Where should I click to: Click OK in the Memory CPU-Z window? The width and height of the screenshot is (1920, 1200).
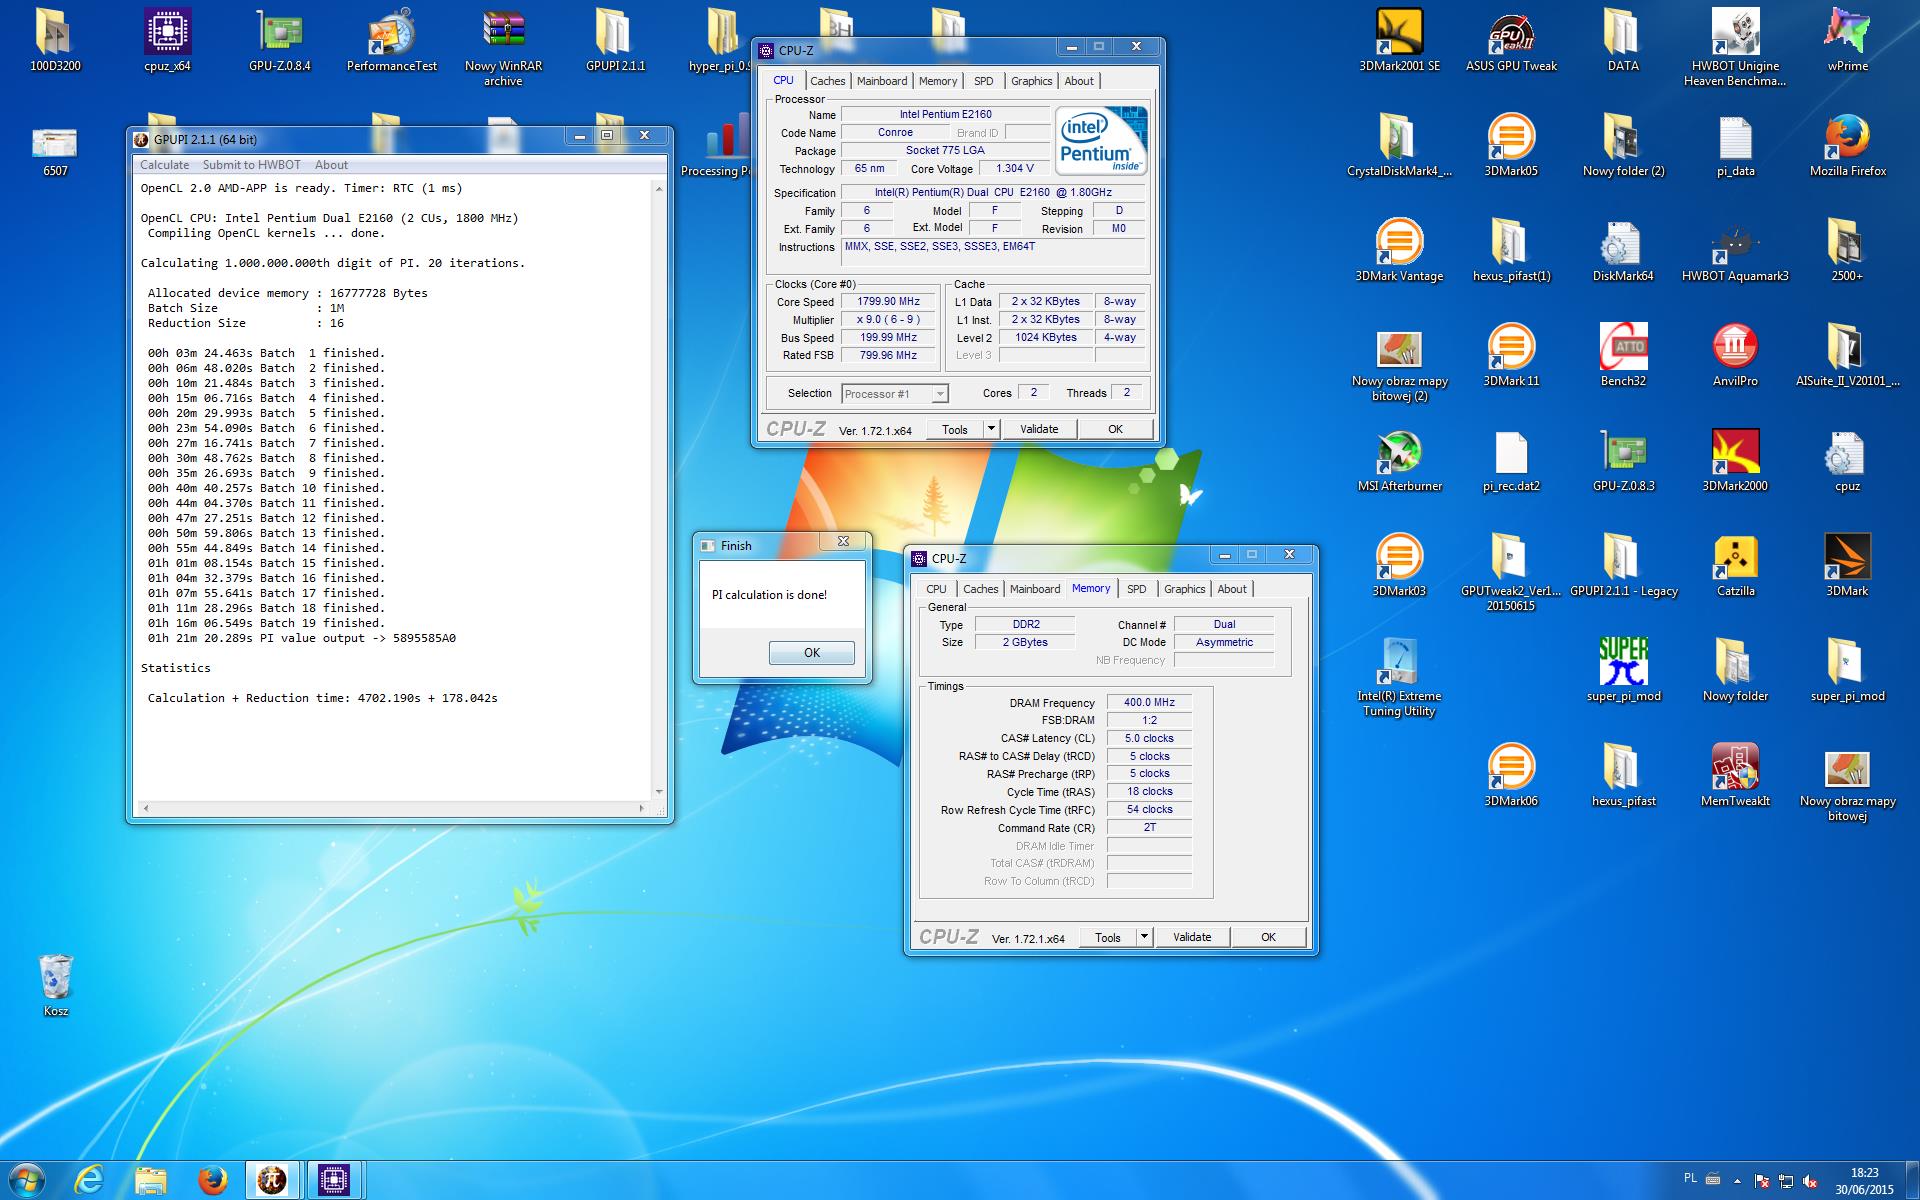pyautogui.click(x=1268, y=937)
